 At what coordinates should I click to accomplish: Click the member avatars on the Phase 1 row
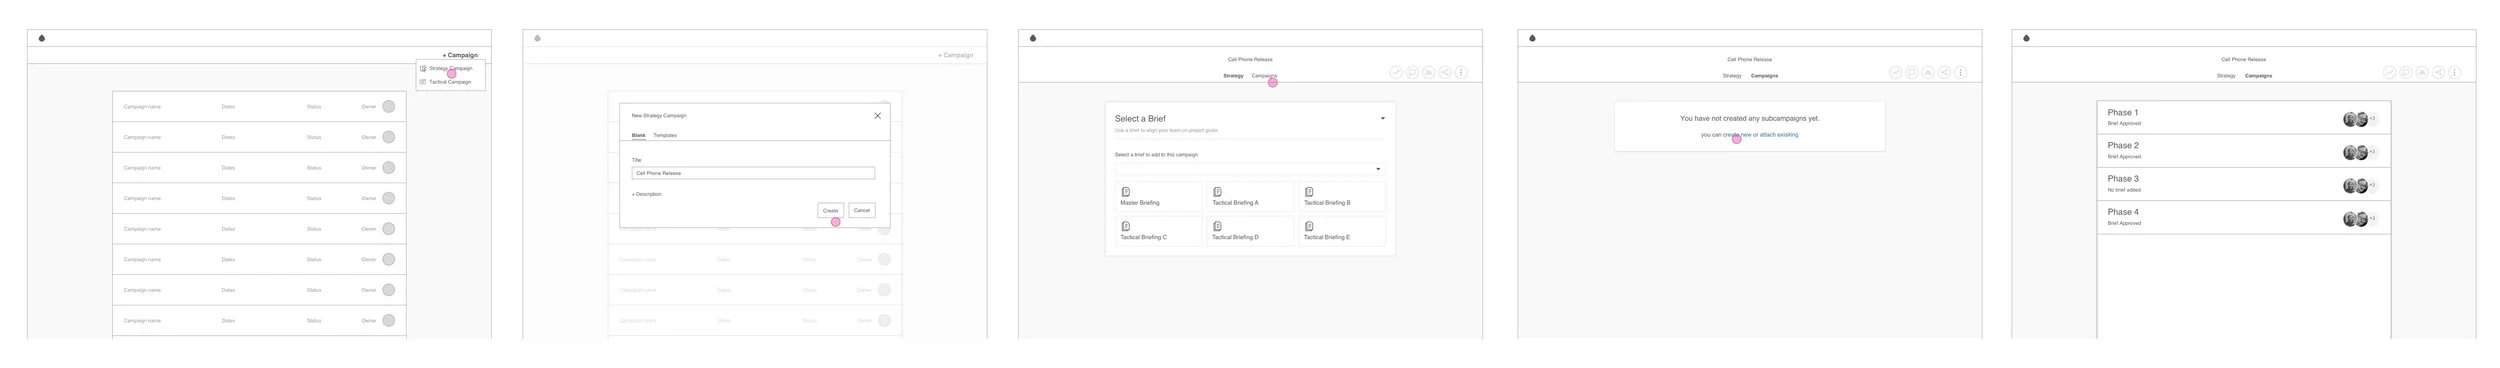click(2355, 119)
